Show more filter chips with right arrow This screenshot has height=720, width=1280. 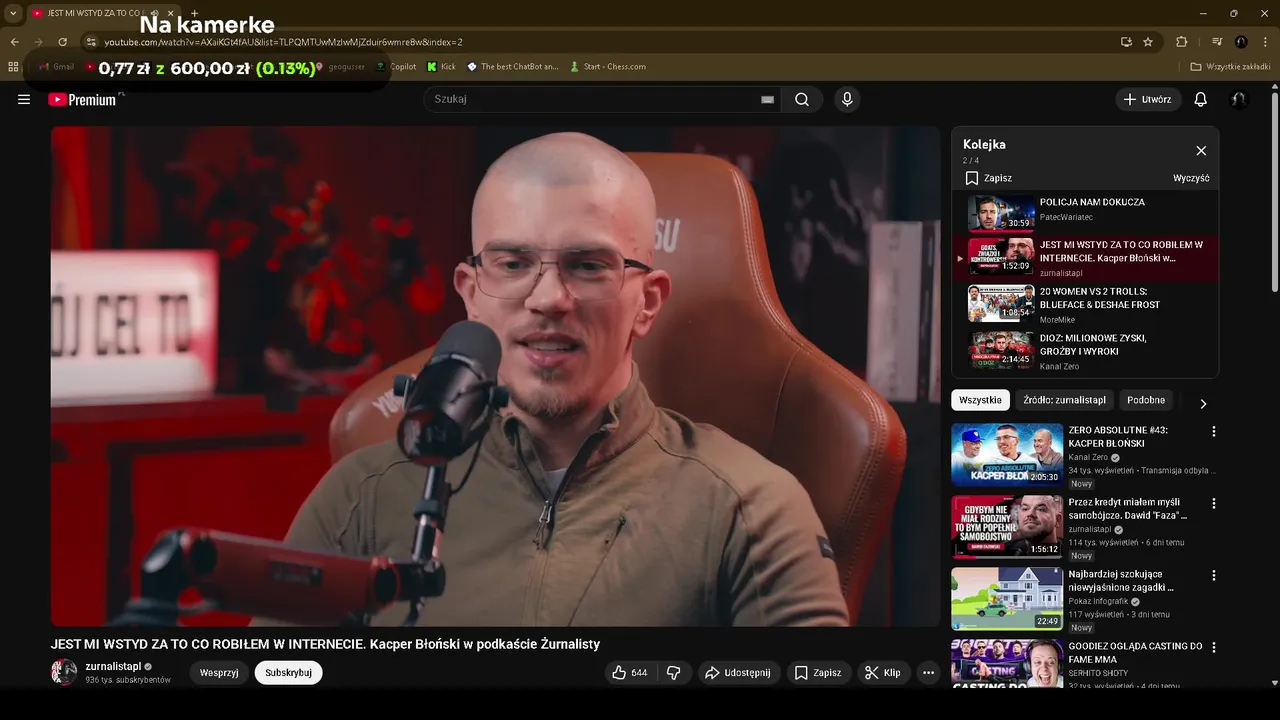point(1203,403)
